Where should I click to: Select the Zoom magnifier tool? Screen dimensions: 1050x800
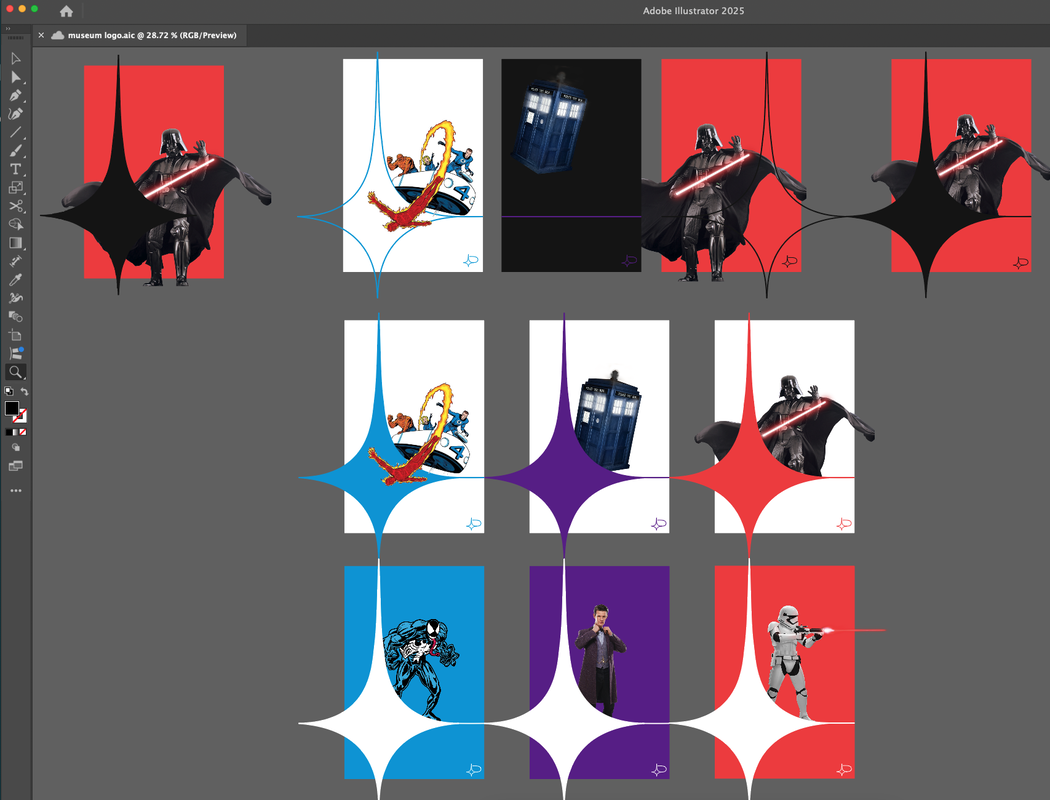15,372
